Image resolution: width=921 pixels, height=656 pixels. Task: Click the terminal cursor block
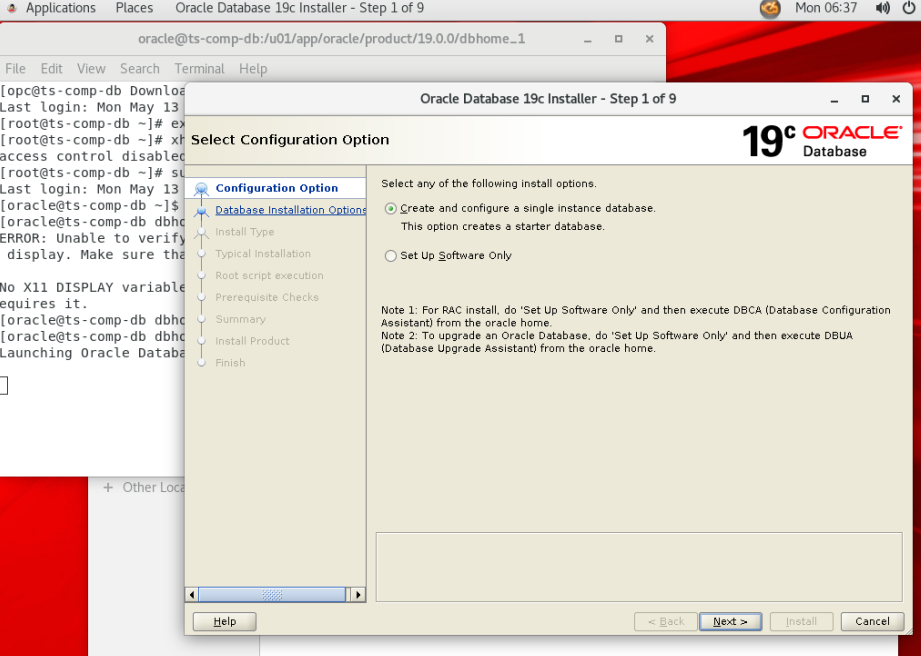point(4,385)
